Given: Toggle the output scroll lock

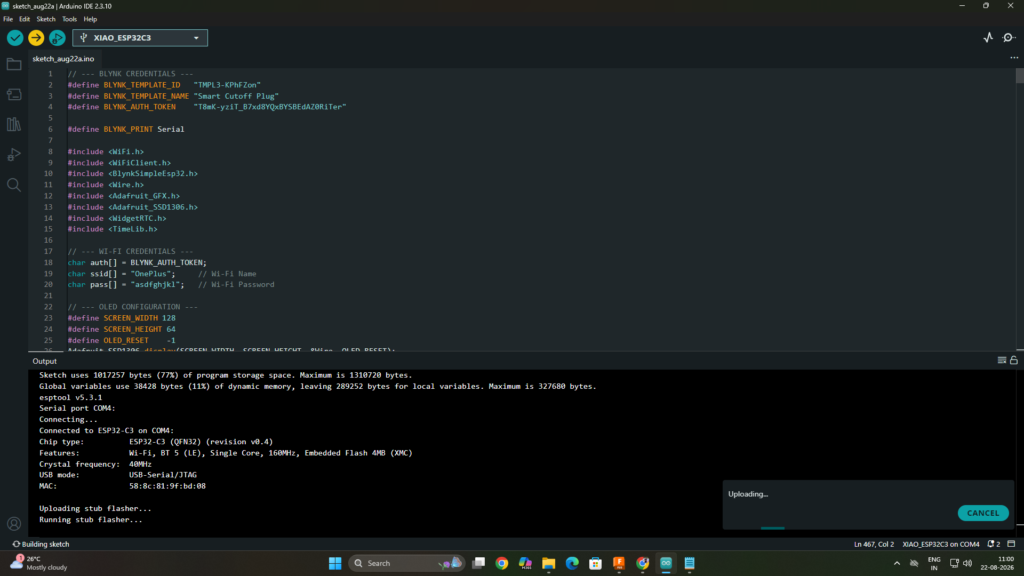Looking at the screenshot, I should point(1014,360).
